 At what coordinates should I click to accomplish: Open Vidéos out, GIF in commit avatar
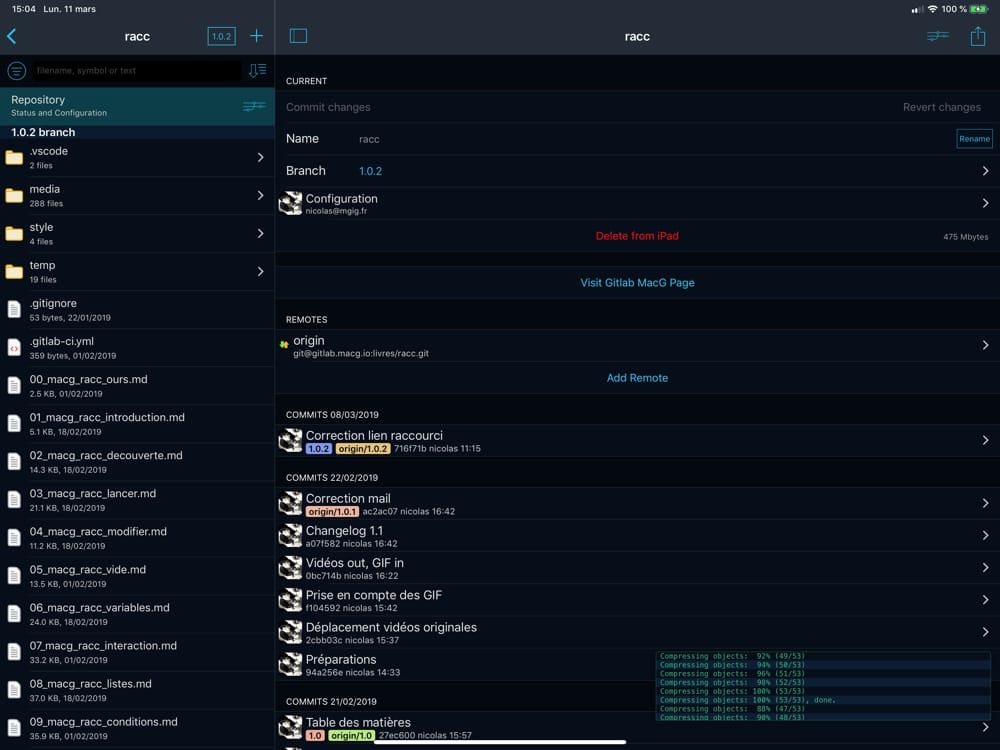290,568
